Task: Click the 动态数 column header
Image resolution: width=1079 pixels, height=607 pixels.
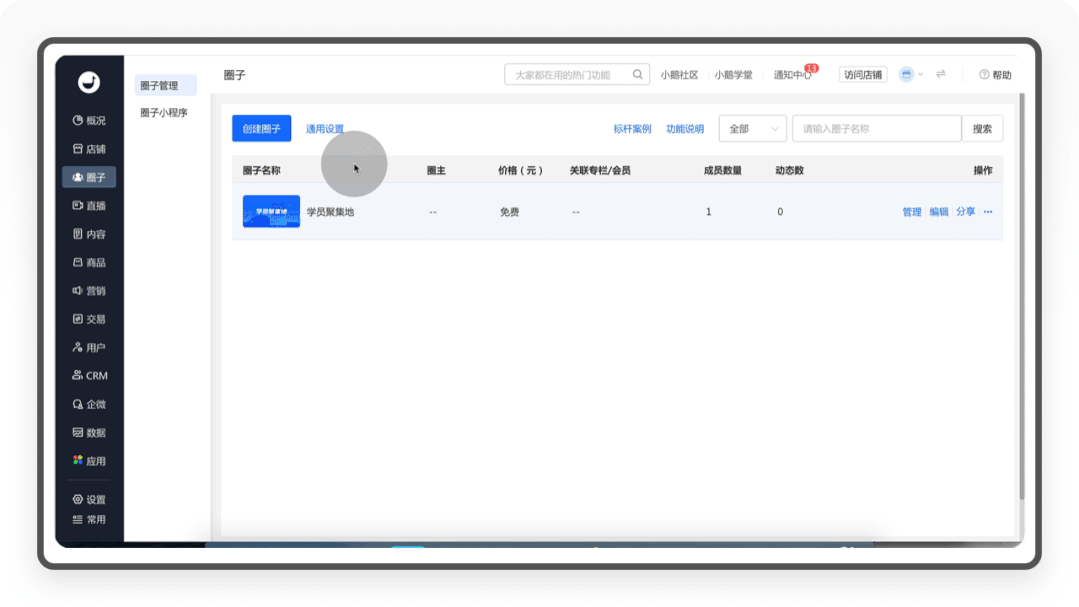Action: (x=789, y=171)
